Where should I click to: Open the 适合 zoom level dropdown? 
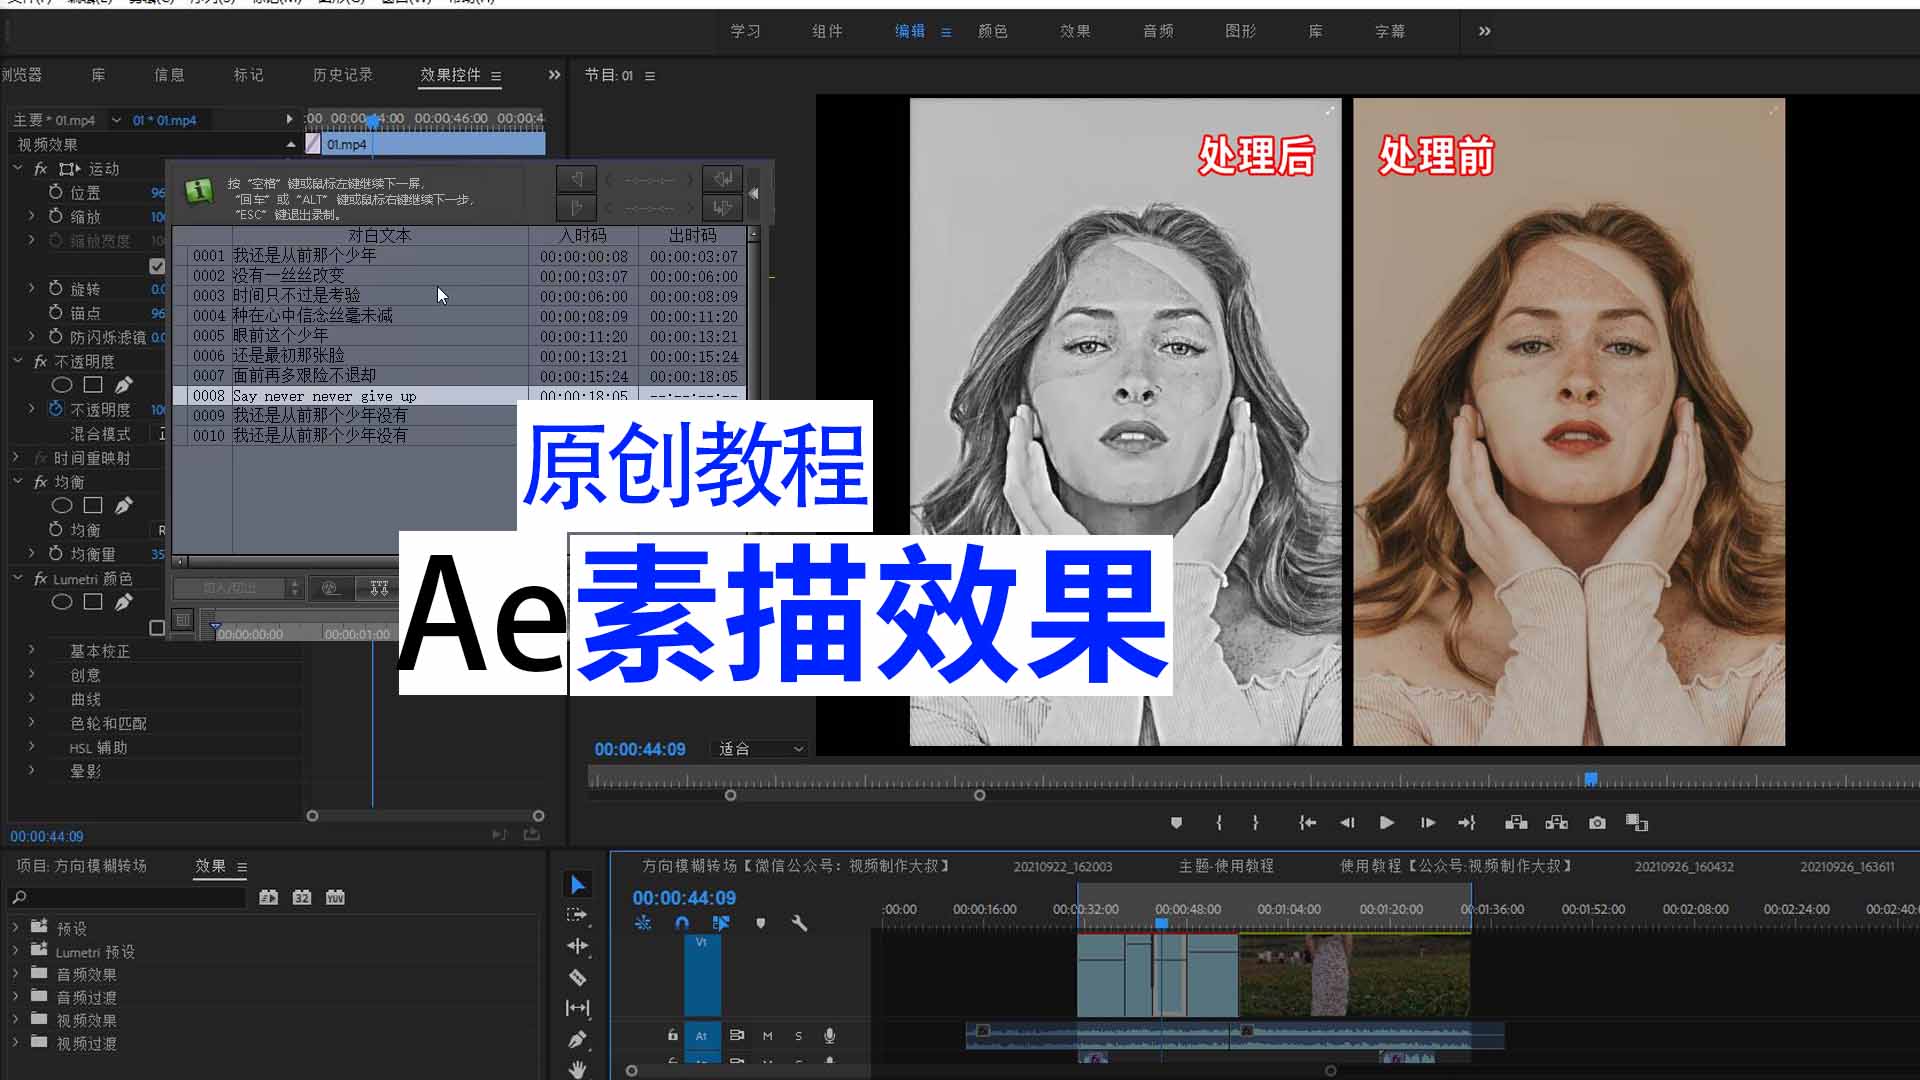(x=761, y=749)
